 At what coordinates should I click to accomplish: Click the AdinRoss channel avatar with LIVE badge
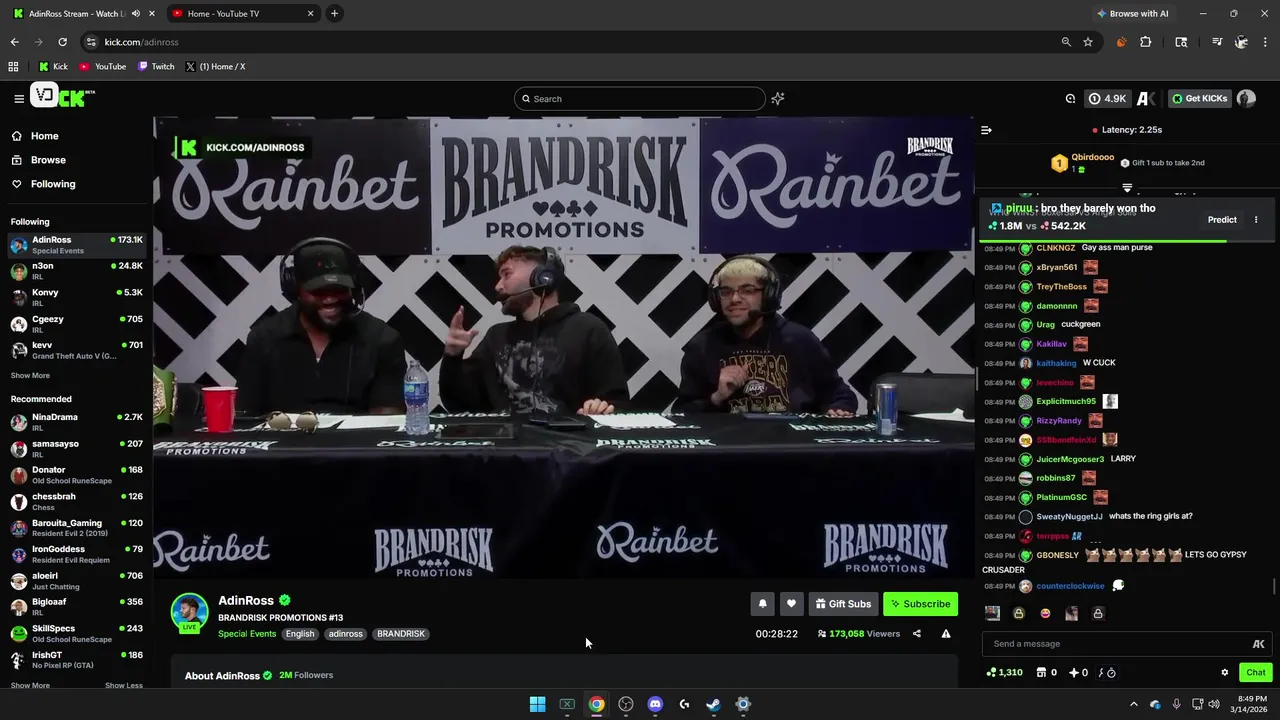tap(189, 614)
